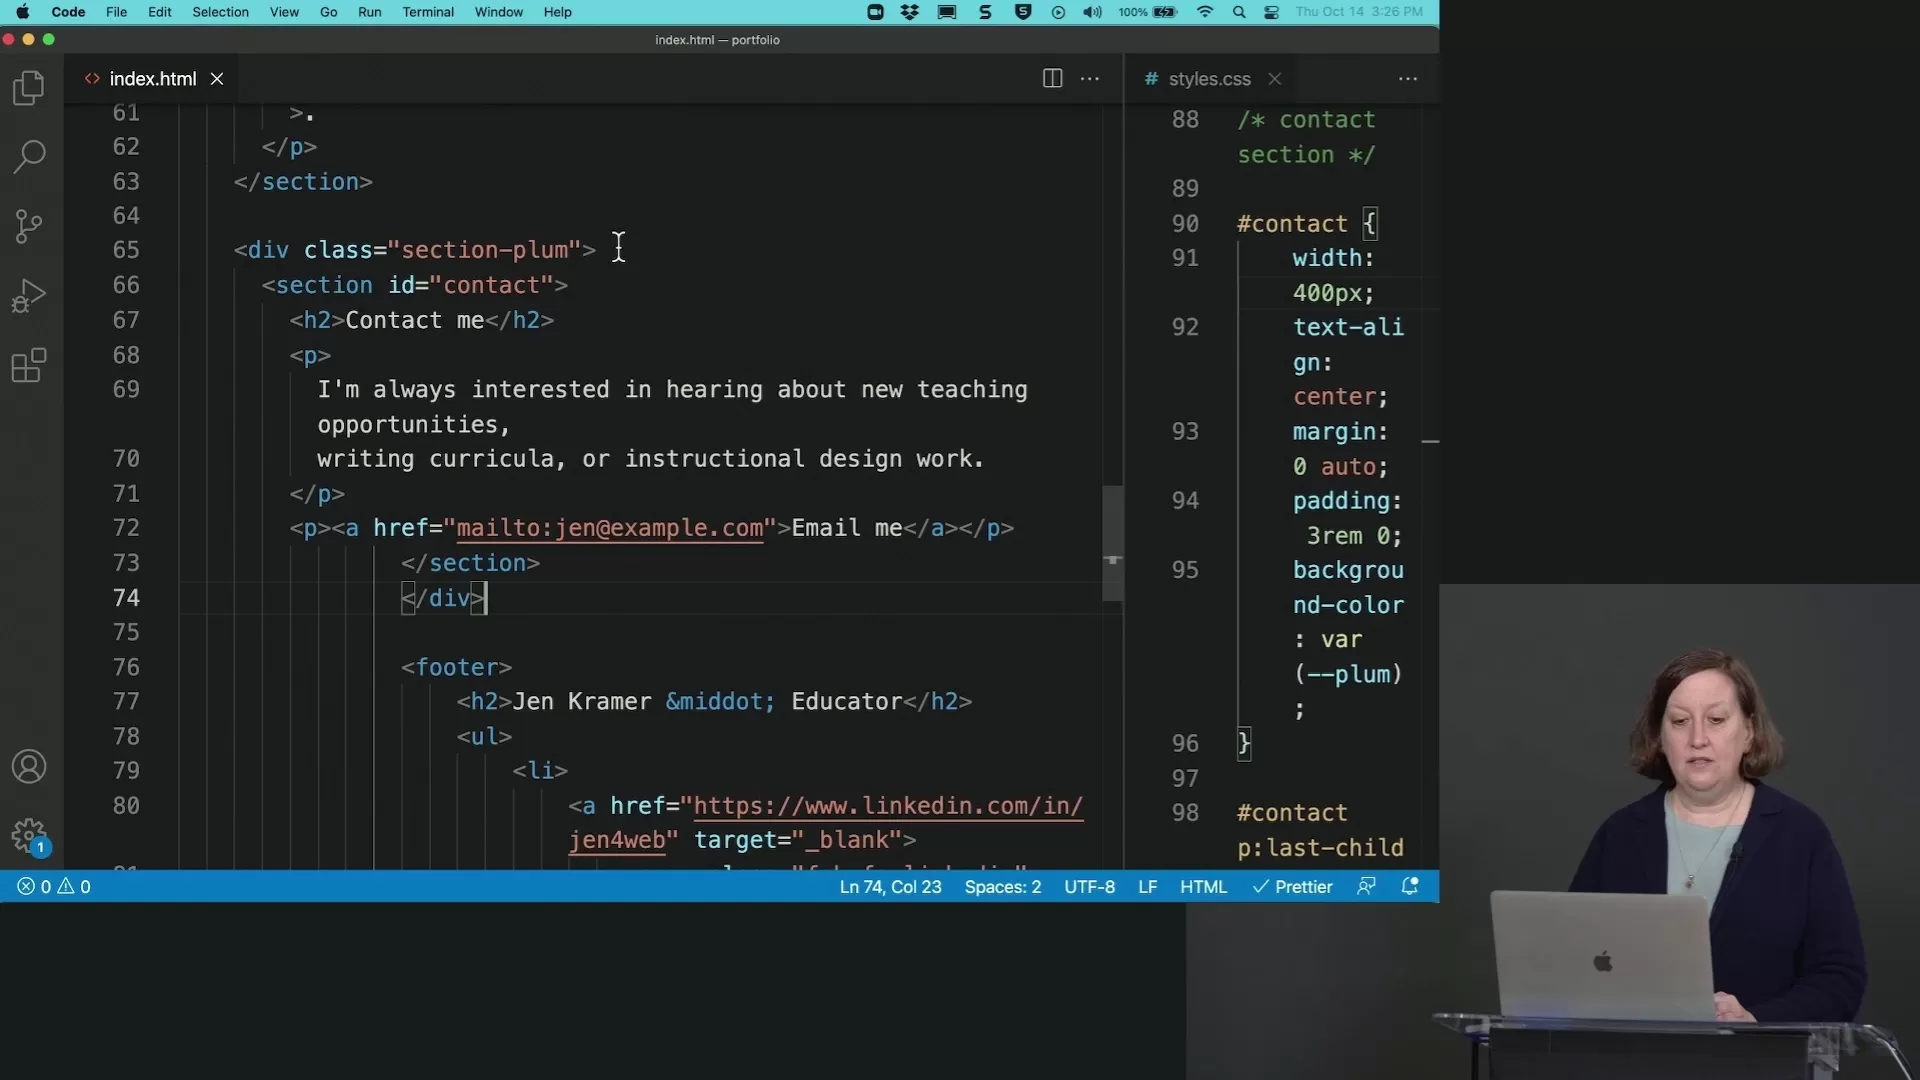Image resolution: width=1920 pixels, height=1080 pixels.
Task: Open the Search view icon
Action: point(29,156)
